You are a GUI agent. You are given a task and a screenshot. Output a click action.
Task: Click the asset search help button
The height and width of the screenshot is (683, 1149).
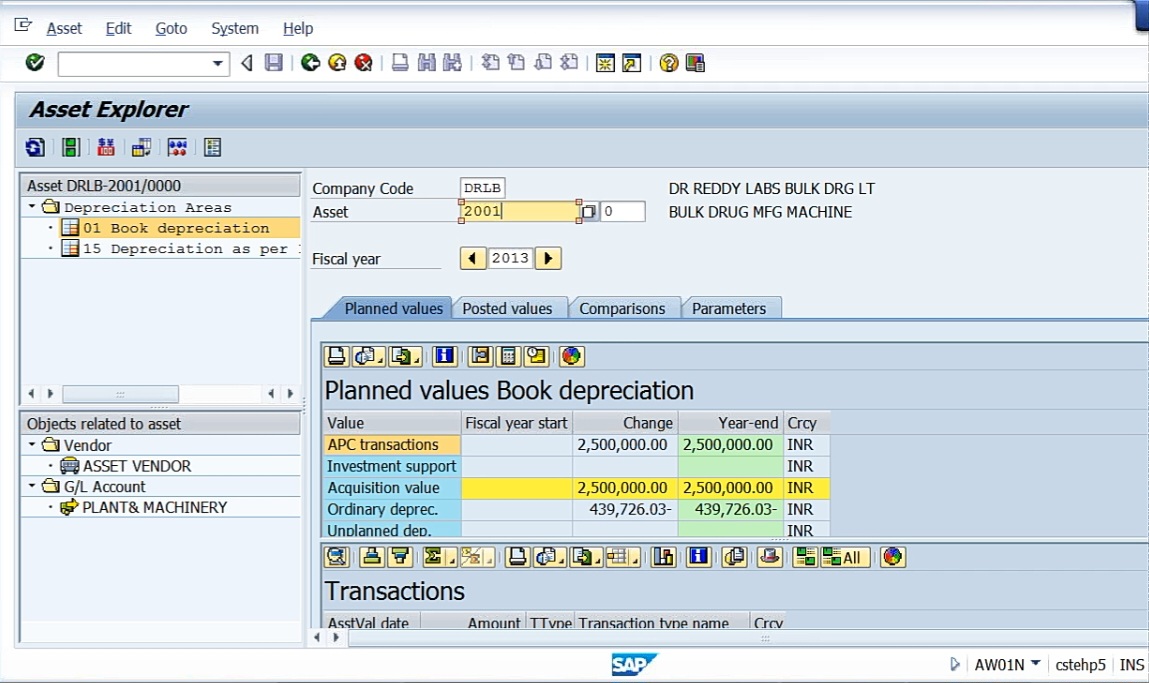click(x=588, y=212)
